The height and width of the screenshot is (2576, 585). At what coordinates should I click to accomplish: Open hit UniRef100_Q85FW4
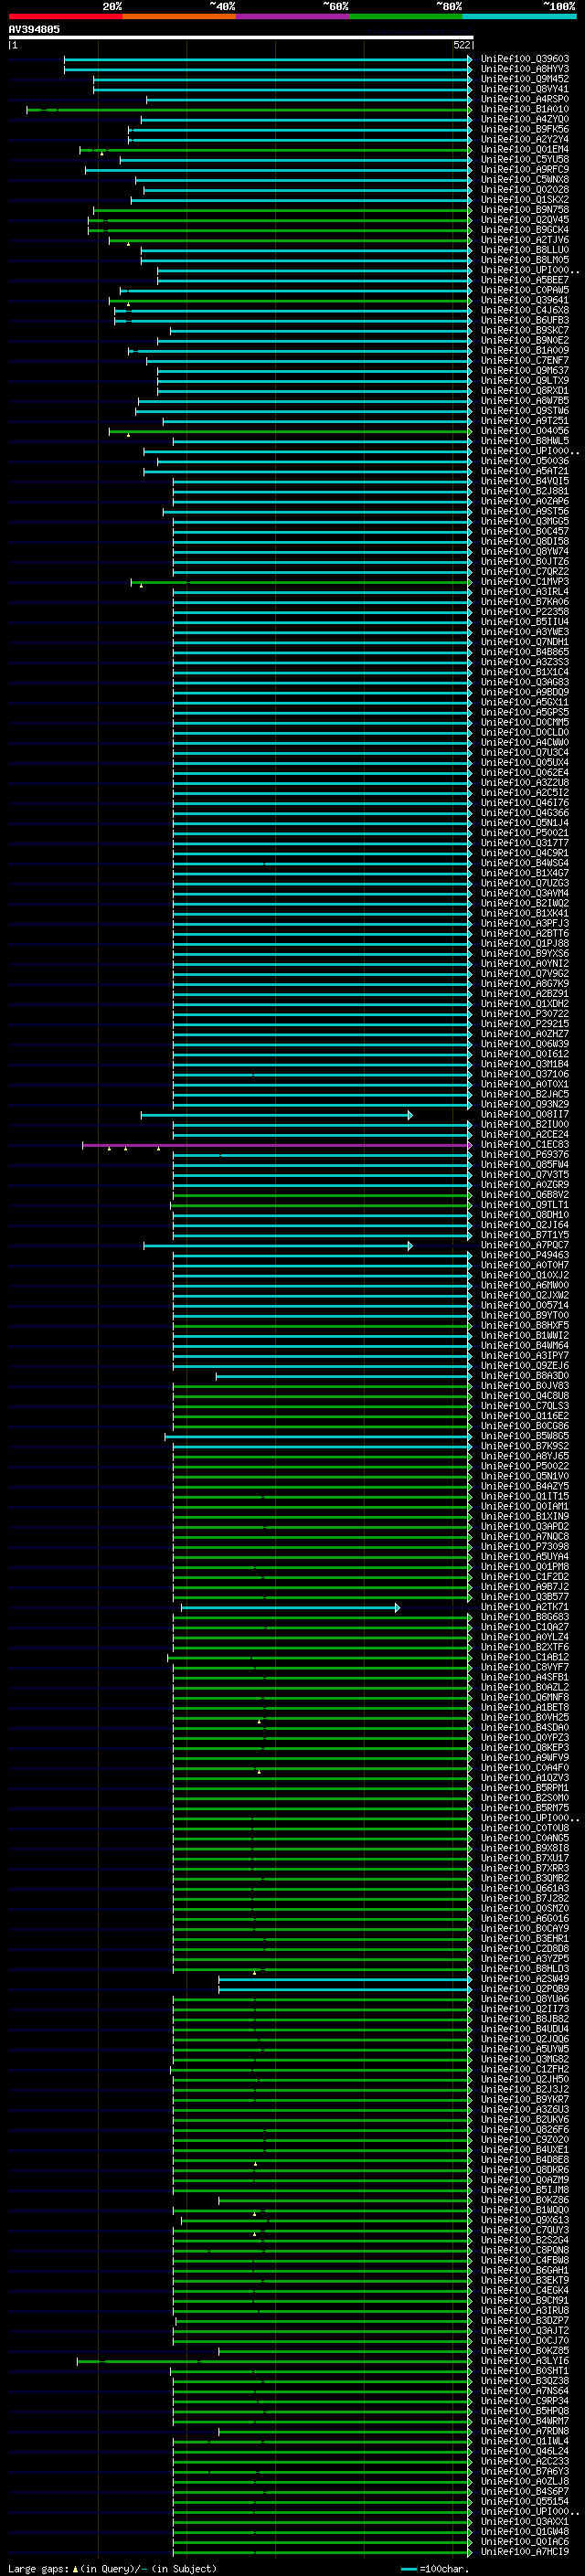[524, 1164]
